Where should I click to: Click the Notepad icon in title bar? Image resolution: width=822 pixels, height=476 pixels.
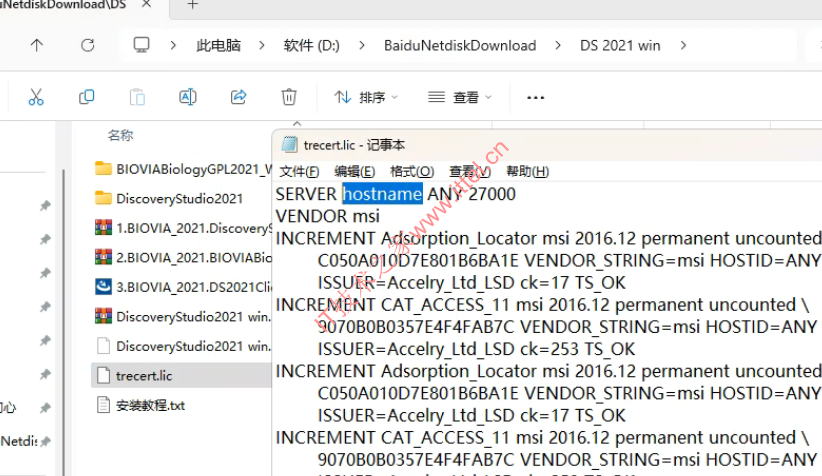point(289,145)
